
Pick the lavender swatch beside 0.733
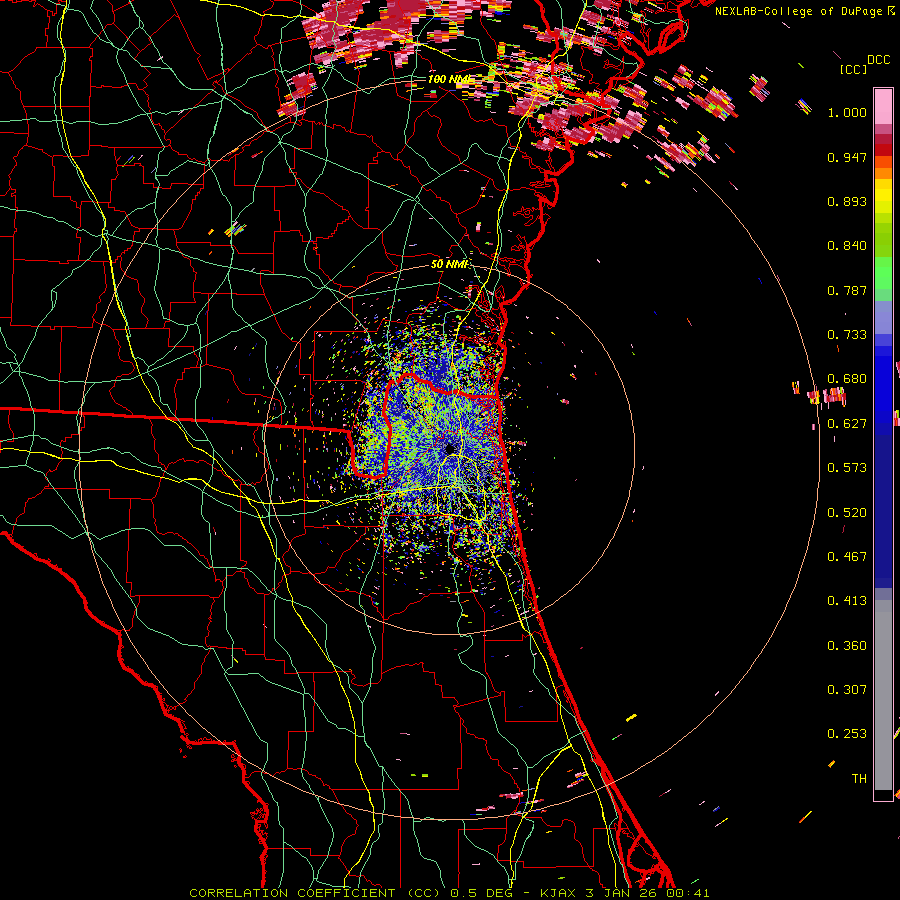883,319
